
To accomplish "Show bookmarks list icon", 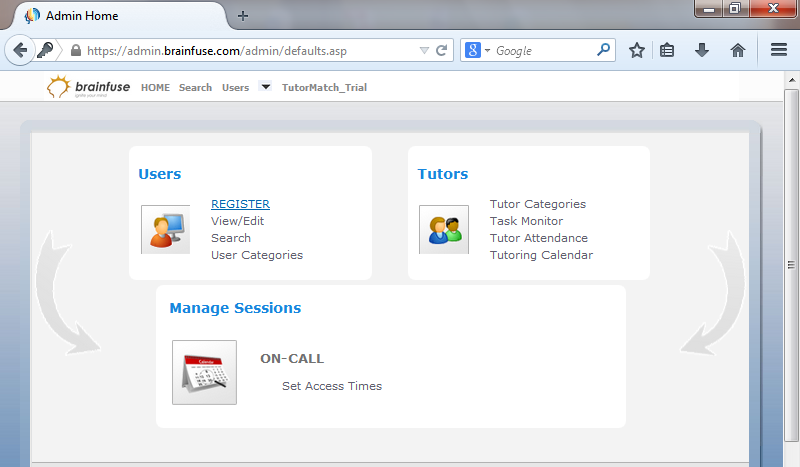I will point(667,50).
